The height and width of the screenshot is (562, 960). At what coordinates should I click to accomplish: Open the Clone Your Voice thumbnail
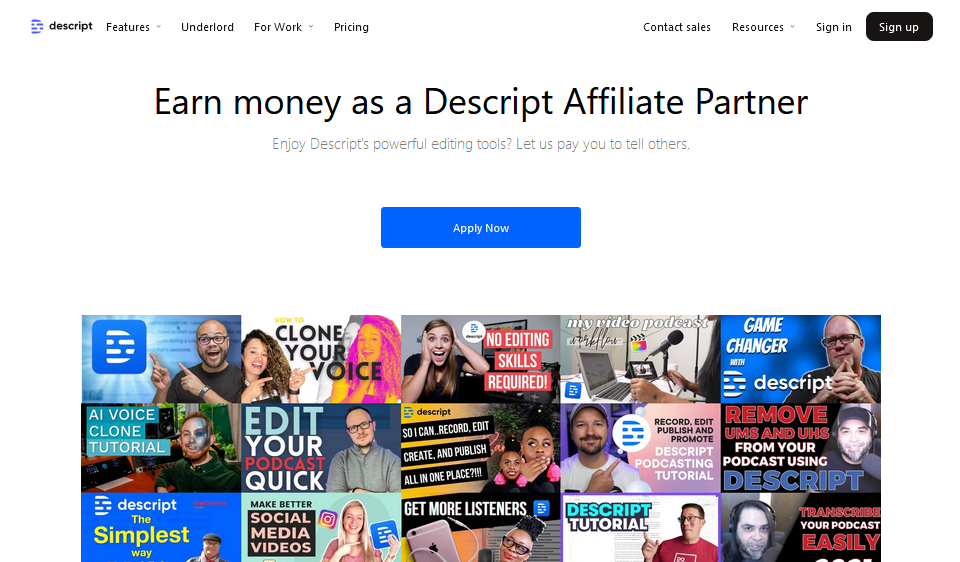click(x=321, y=359)
